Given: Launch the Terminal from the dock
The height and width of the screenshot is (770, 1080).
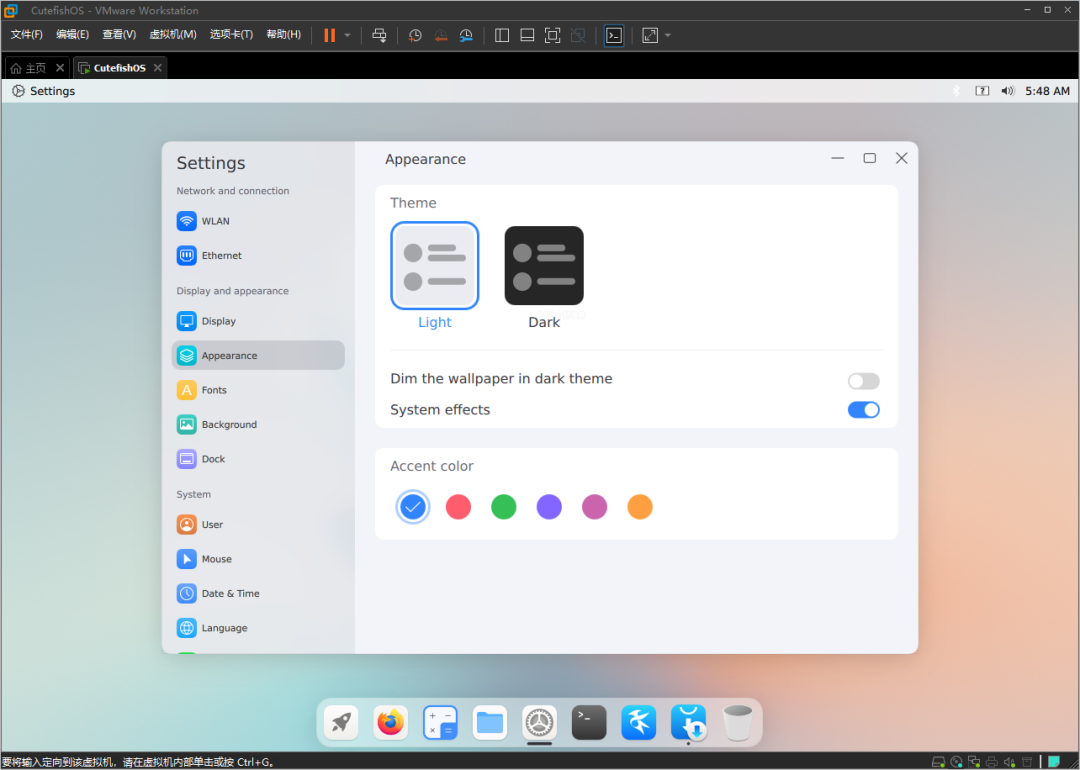Looking at the screenshot, I should [x=589, y=722].
